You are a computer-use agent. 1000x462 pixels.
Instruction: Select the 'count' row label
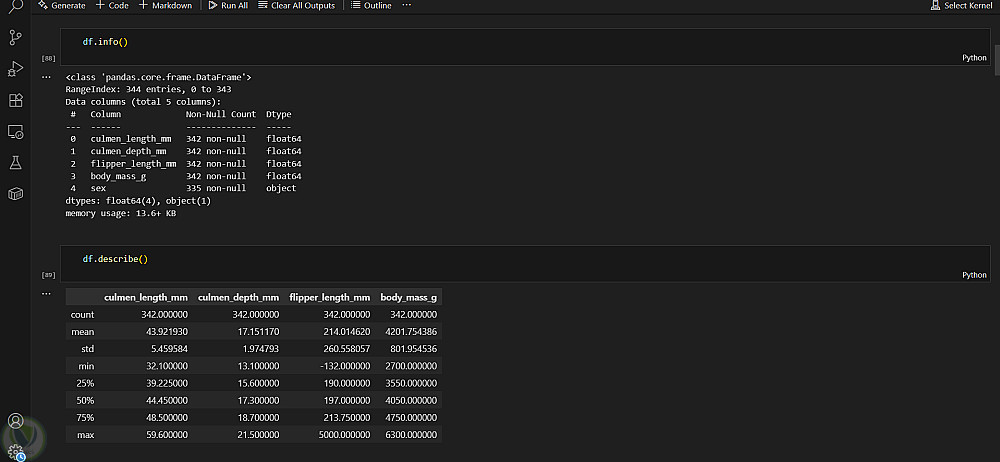(82, 315)
